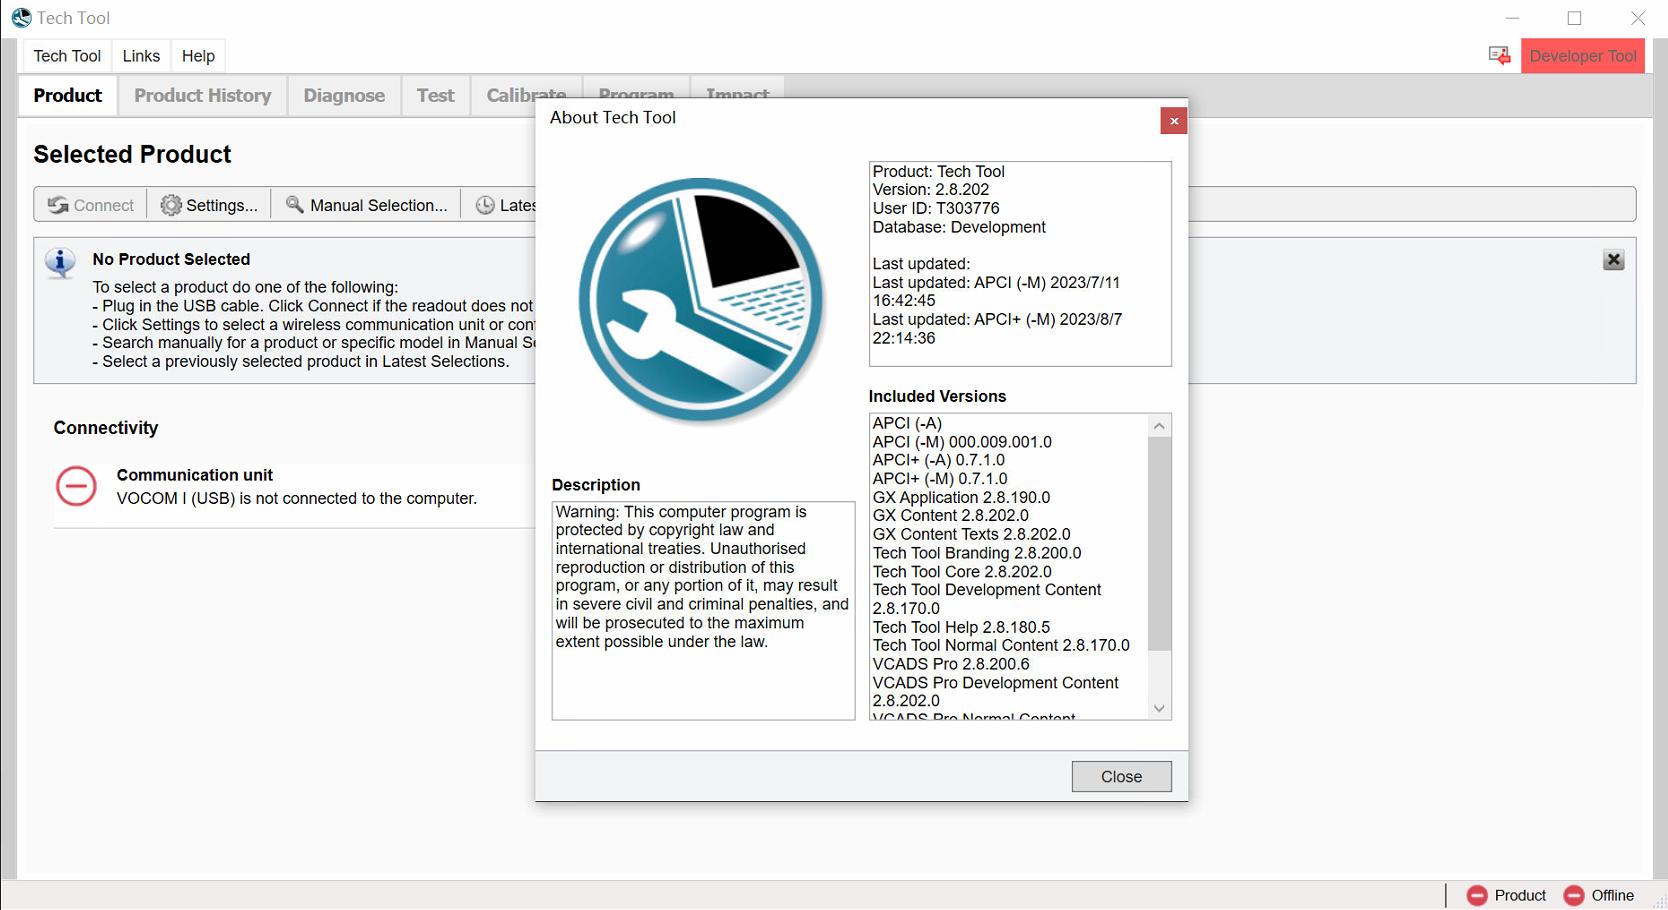Select APCI (-A) in Included Versions list
The image size is (1668, 910).
click(x=906, y=423)
